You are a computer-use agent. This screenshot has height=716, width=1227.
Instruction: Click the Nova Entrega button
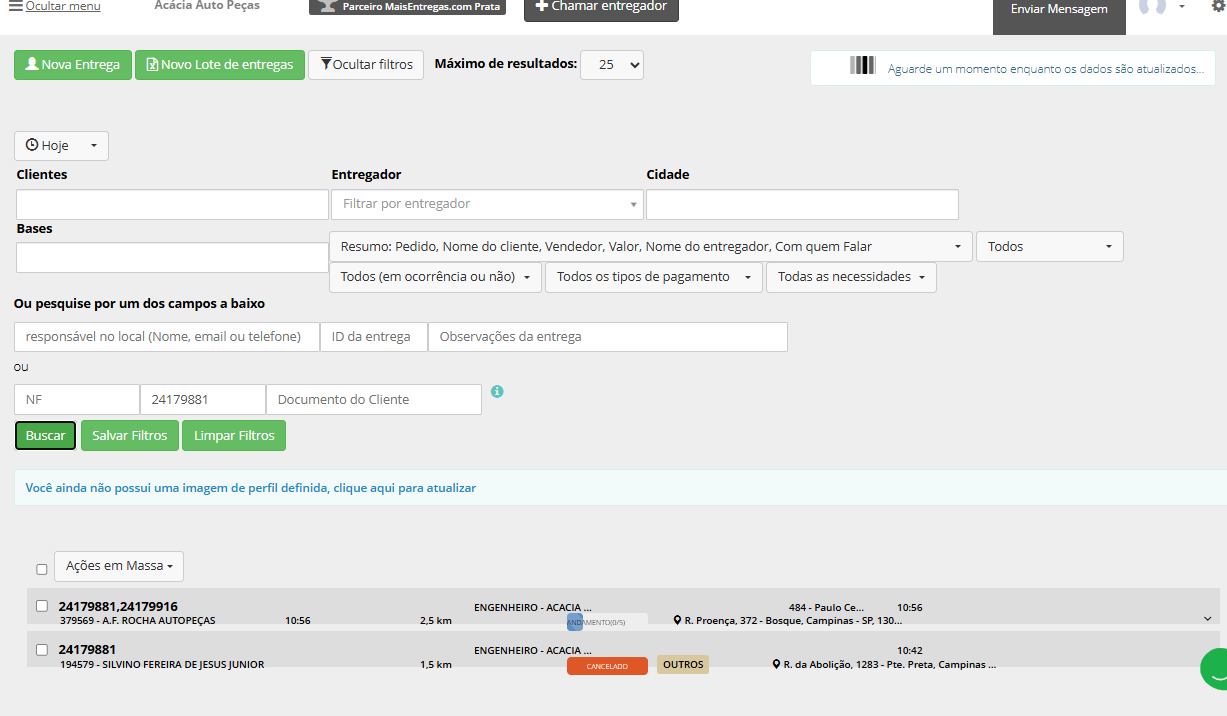click(73, 65)
